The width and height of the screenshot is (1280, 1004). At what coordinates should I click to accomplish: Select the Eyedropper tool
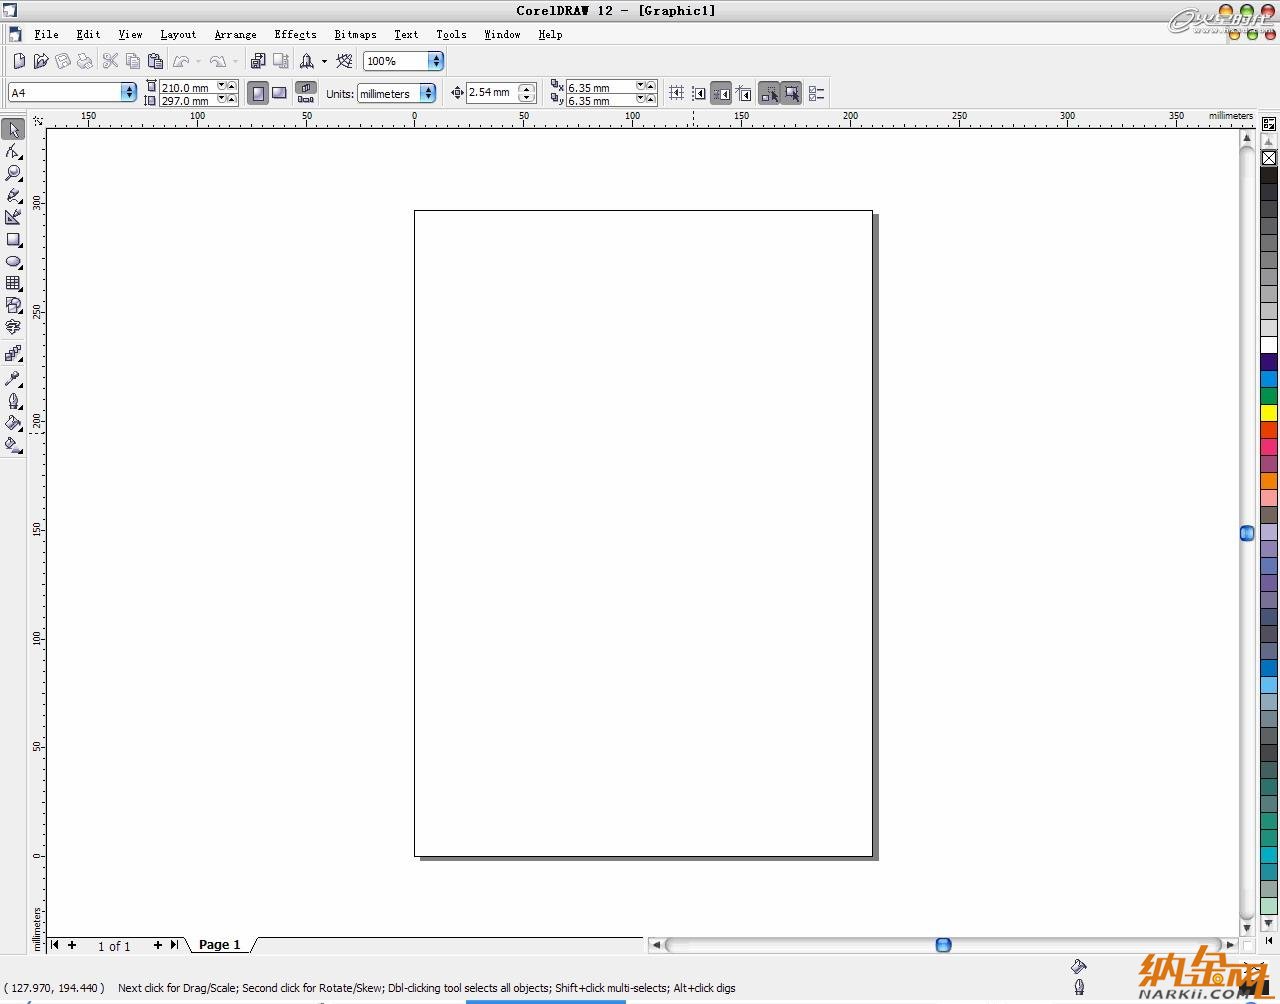(x=13, y=378)
